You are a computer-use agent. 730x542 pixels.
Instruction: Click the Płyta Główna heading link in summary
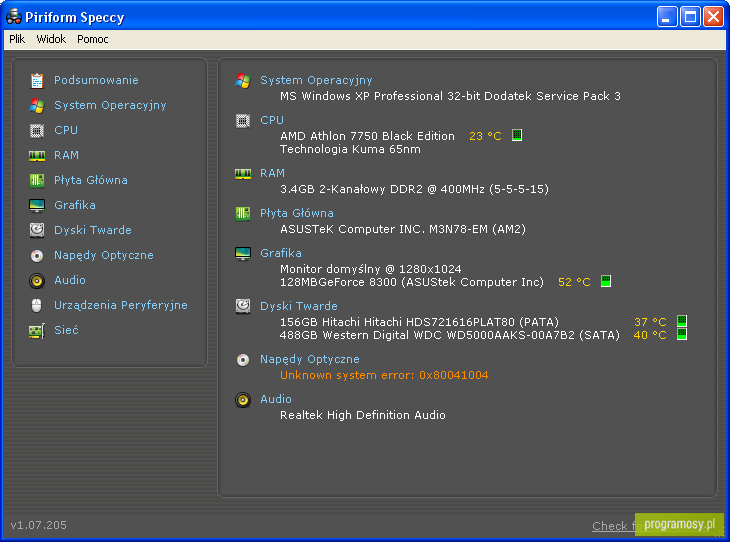pyautogui.click(x=297, y=213)
